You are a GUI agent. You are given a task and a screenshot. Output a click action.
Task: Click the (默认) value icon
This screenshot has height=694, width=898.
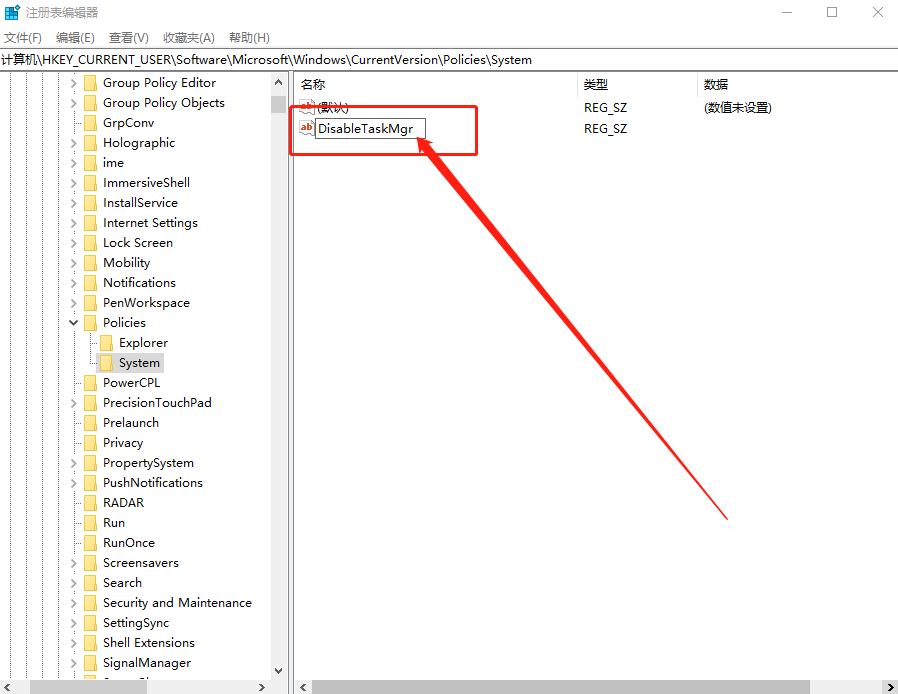pos(307,107)
